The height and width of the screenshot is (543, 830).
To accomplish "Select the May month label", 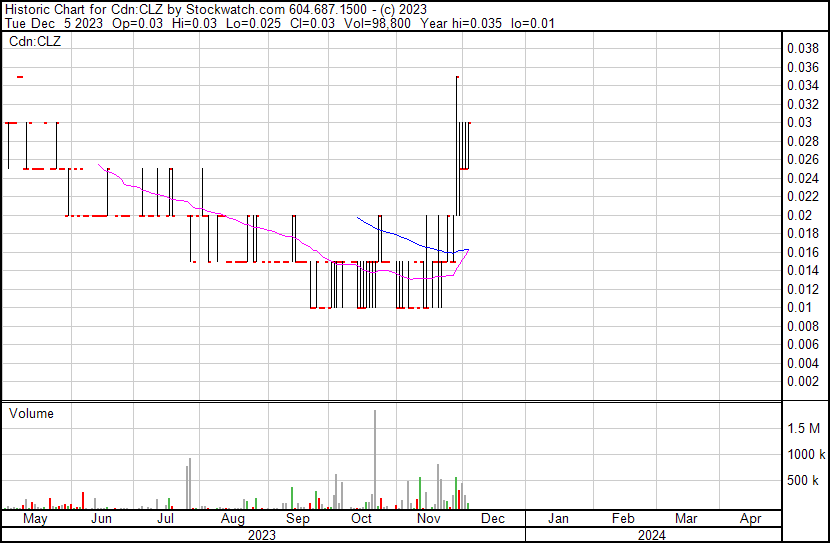I will pyautogui.click(x=35, y=519).
